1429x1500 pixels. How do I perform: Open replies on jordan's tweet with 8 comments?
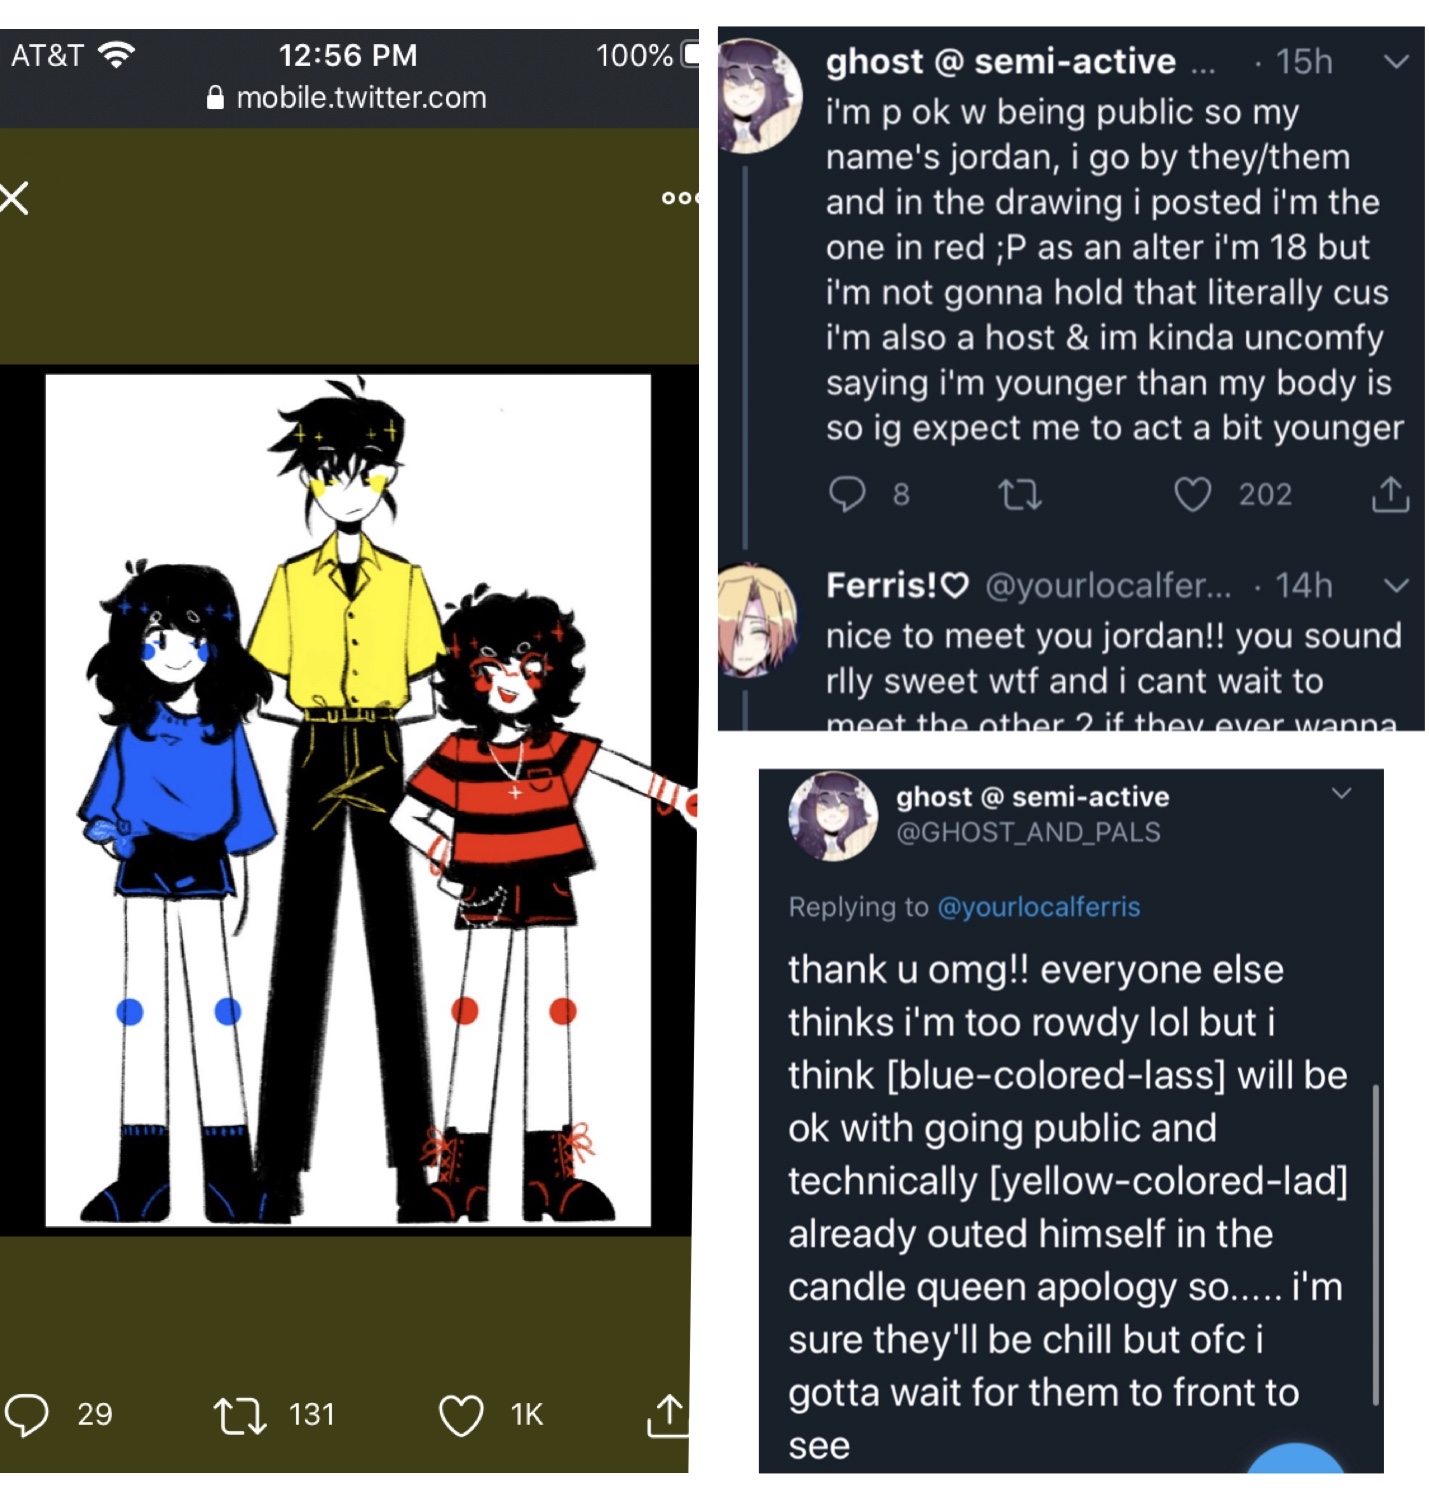[847, 494]
